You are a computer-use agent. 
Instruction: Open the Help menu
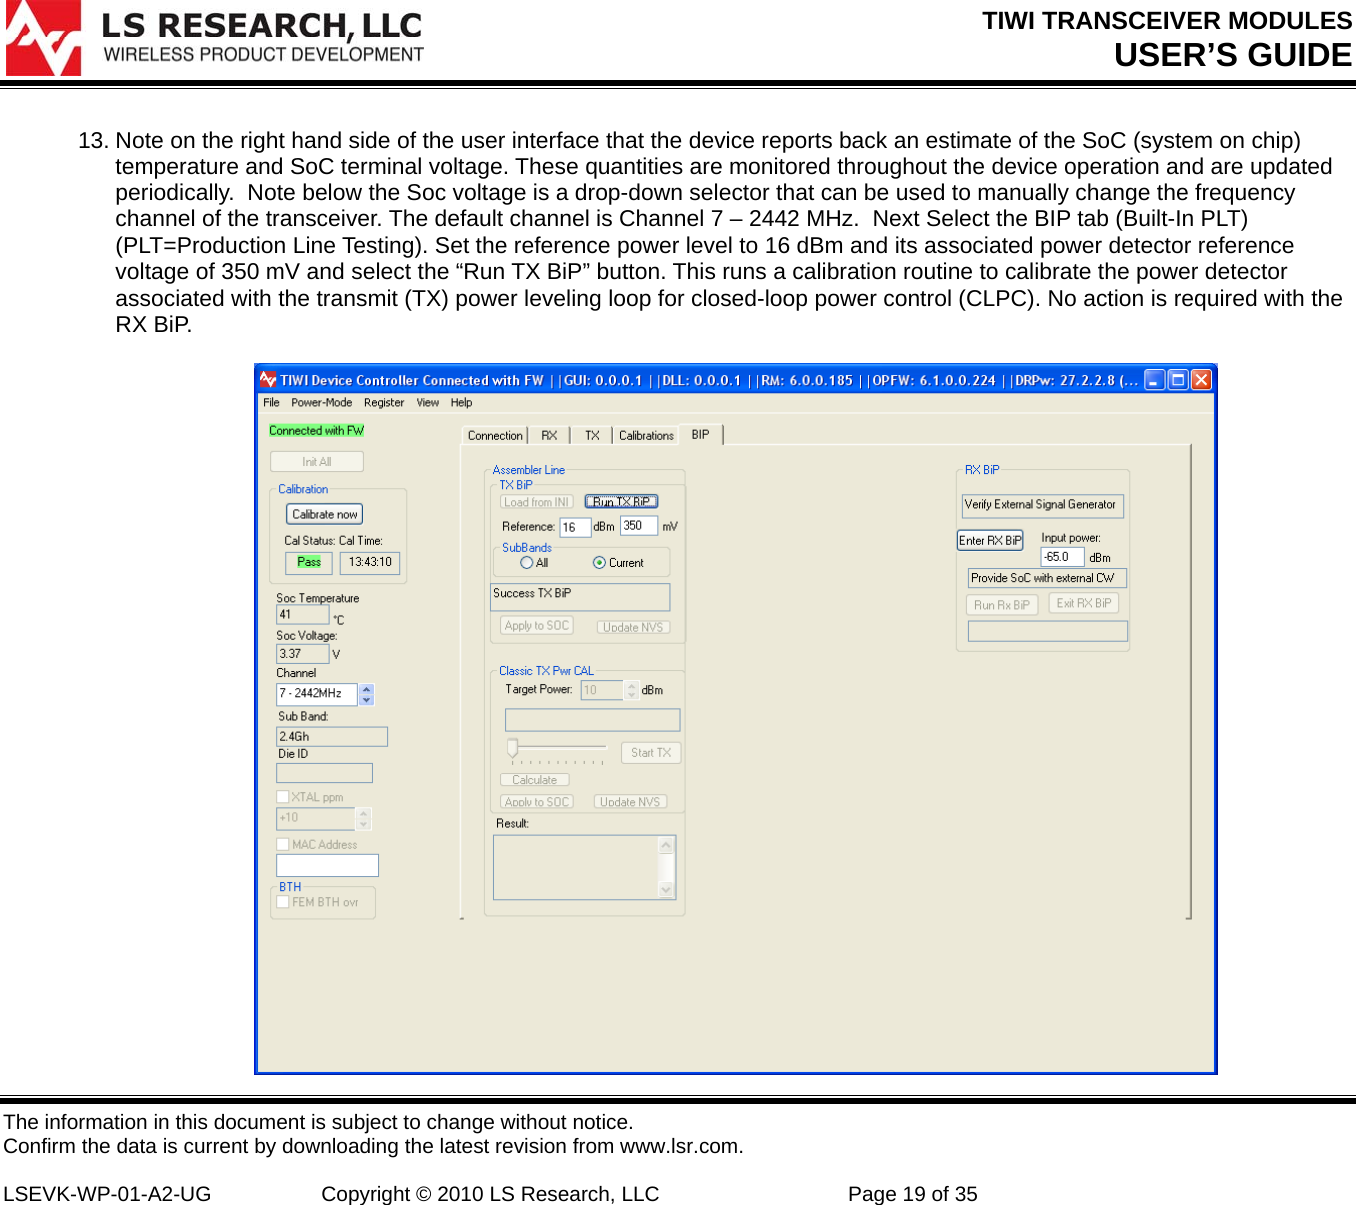[461, 403]
